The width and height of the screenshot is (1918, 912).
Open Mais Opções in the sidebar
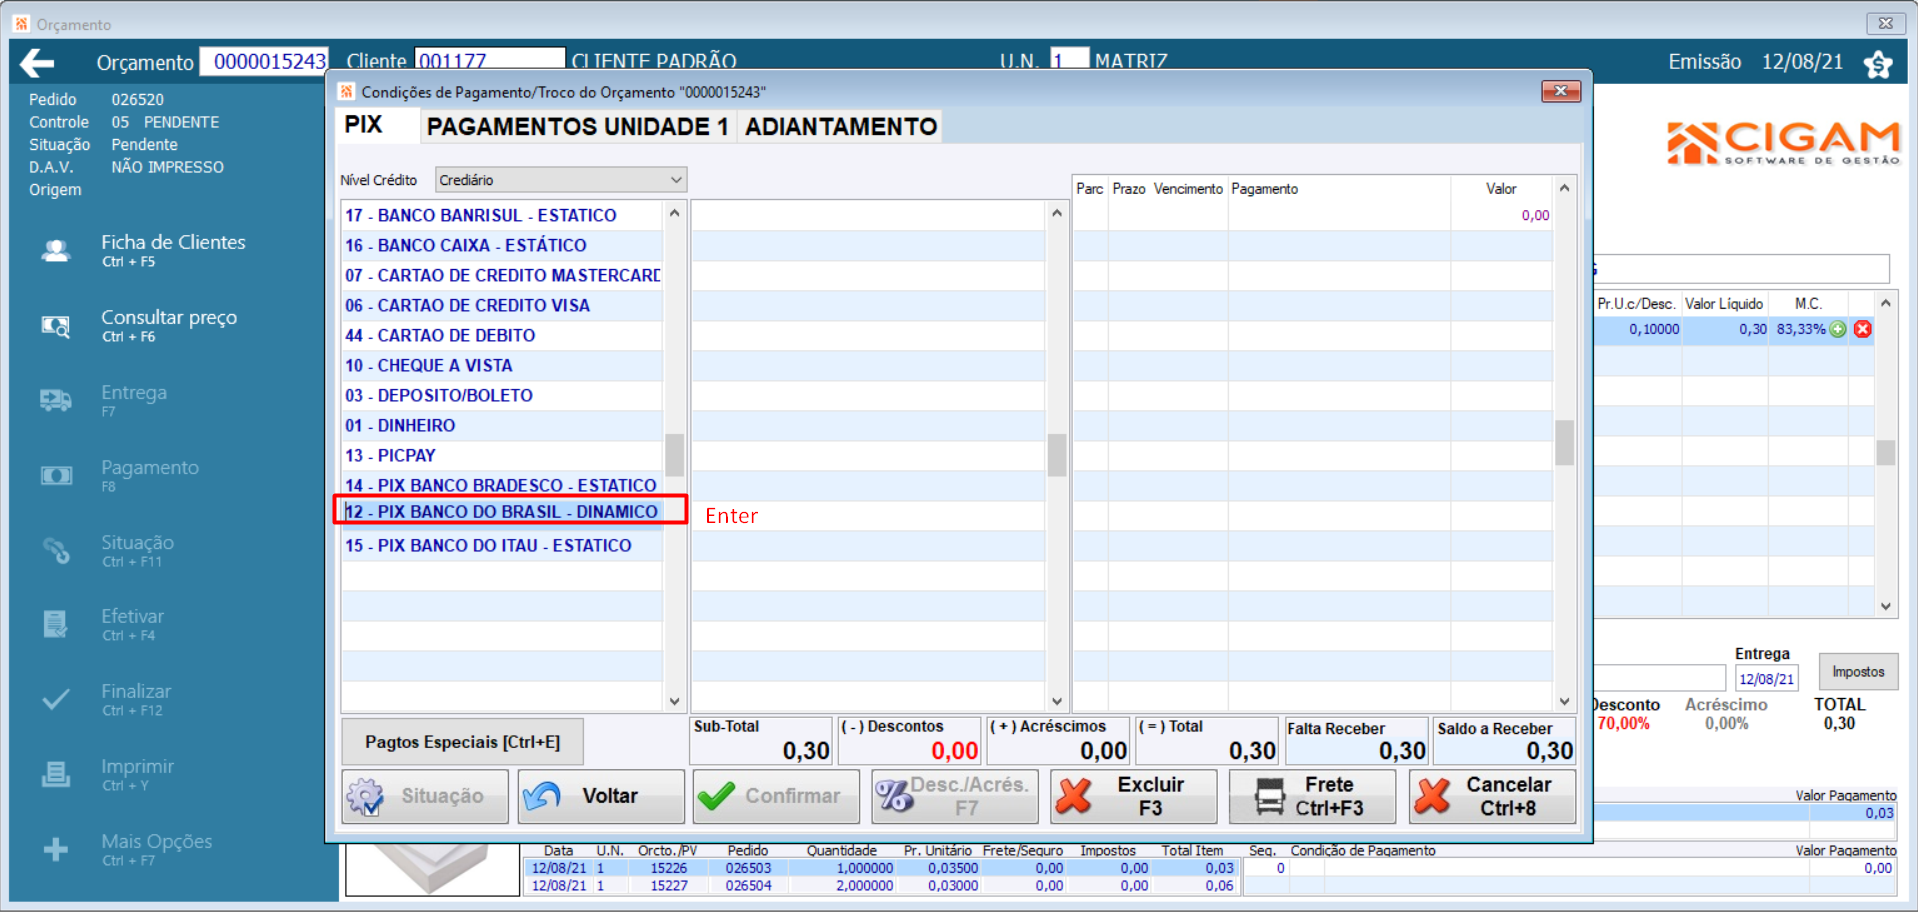pyautogui.click(x=156, y=849)
